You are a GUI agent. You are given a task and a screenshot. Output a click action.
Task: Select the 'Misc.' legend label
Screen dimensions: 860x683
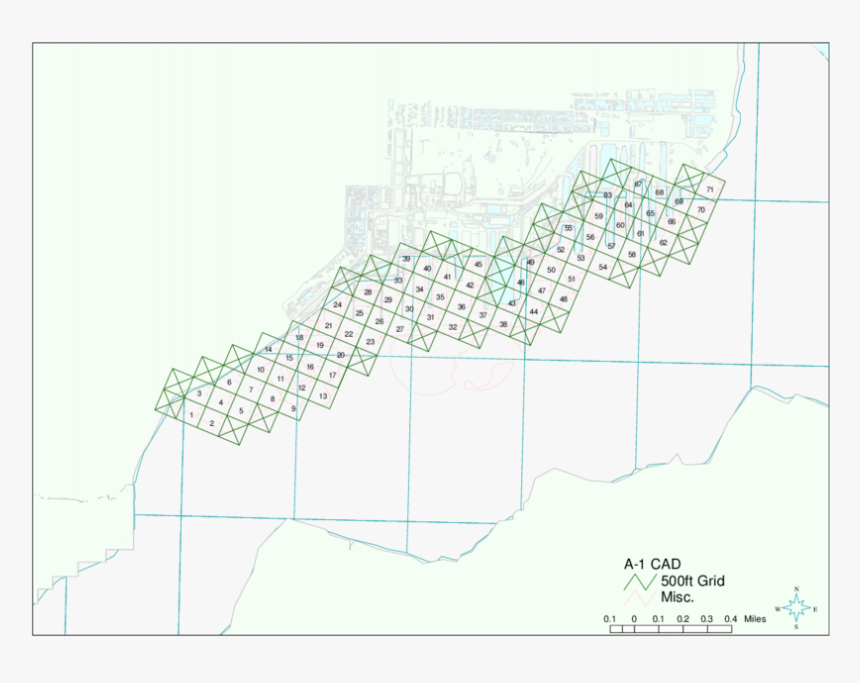(677, 597)
